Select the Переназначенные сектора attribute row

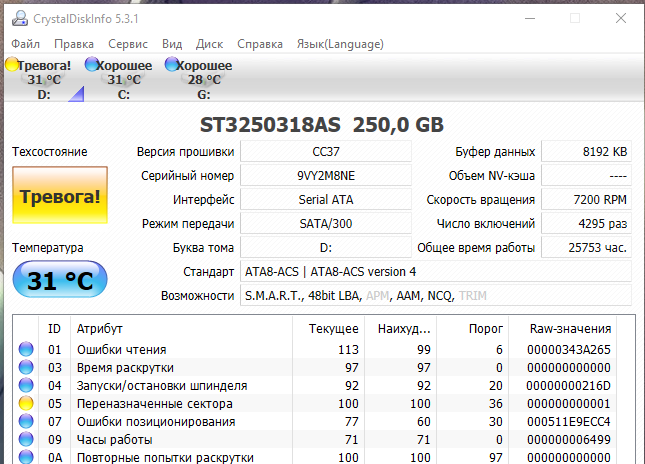click(x=315, y=404)
